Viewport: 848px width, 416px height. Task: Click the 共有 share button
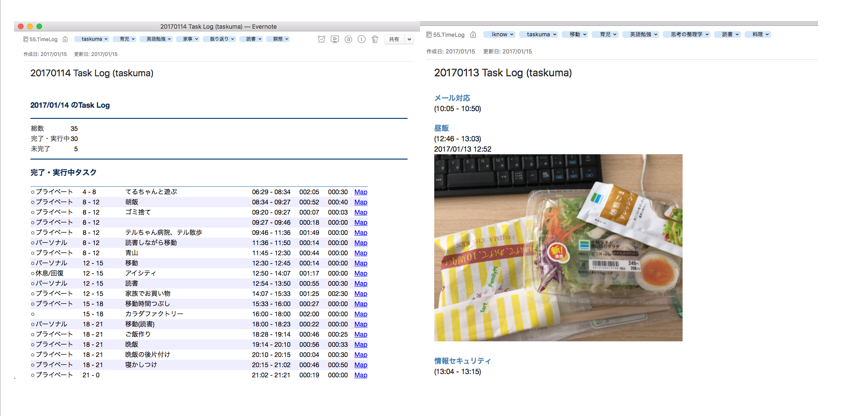394,40
